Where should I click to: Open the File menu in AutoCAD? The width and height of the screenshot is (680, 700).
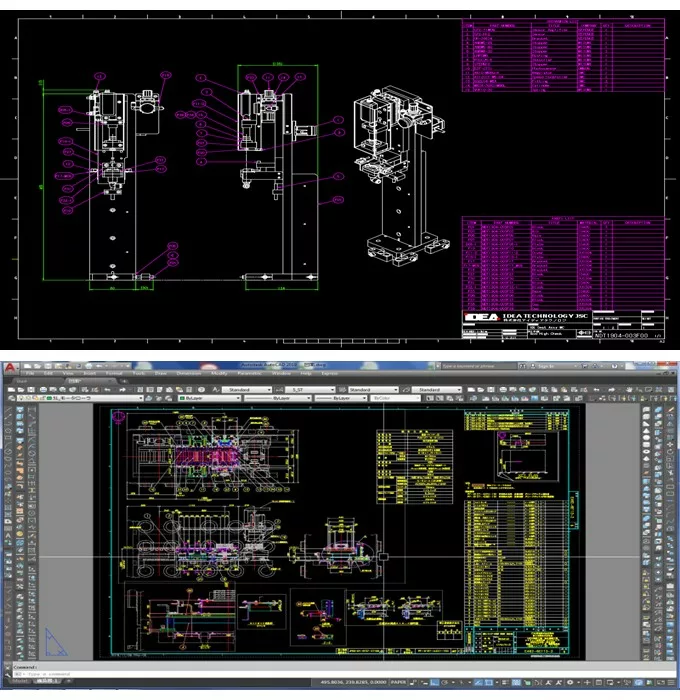30,373
